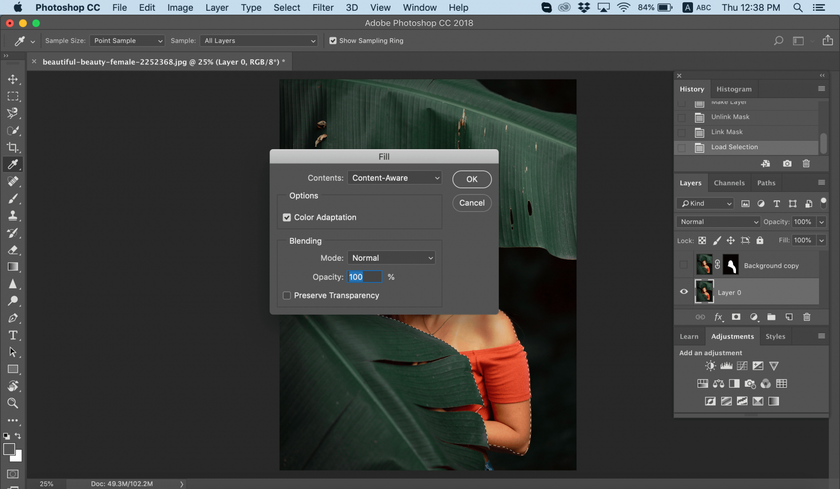Toggle the mask link on Background copy
The image size is (840, 489).
coord(717,265)
